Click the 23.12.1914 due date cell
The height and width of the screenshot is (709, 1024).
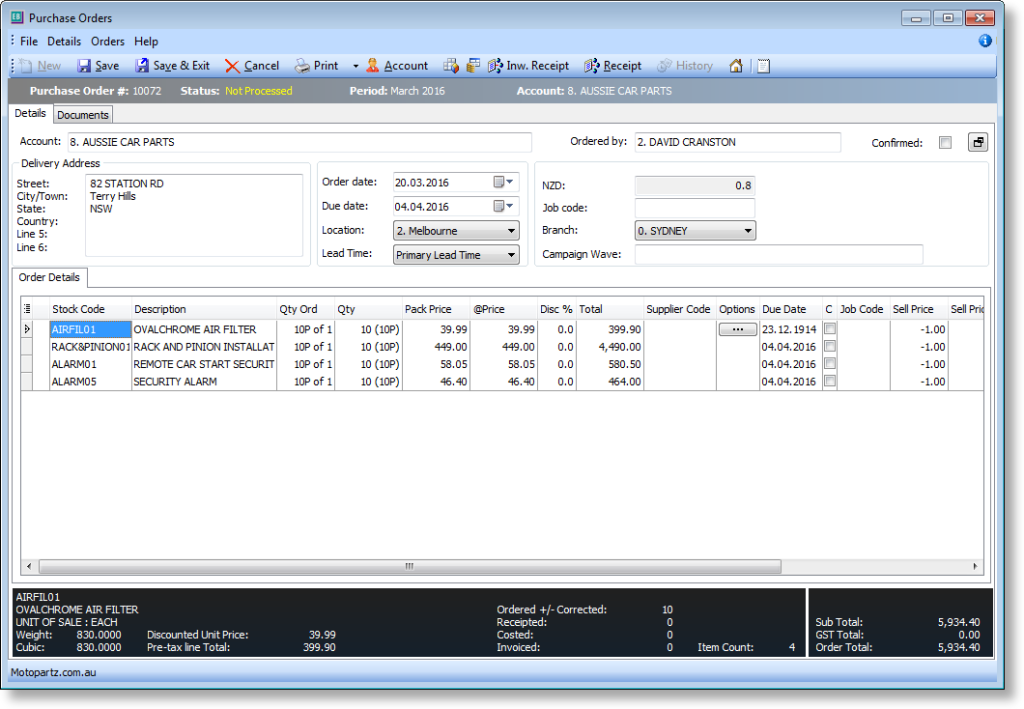click(x=790, y=329)
